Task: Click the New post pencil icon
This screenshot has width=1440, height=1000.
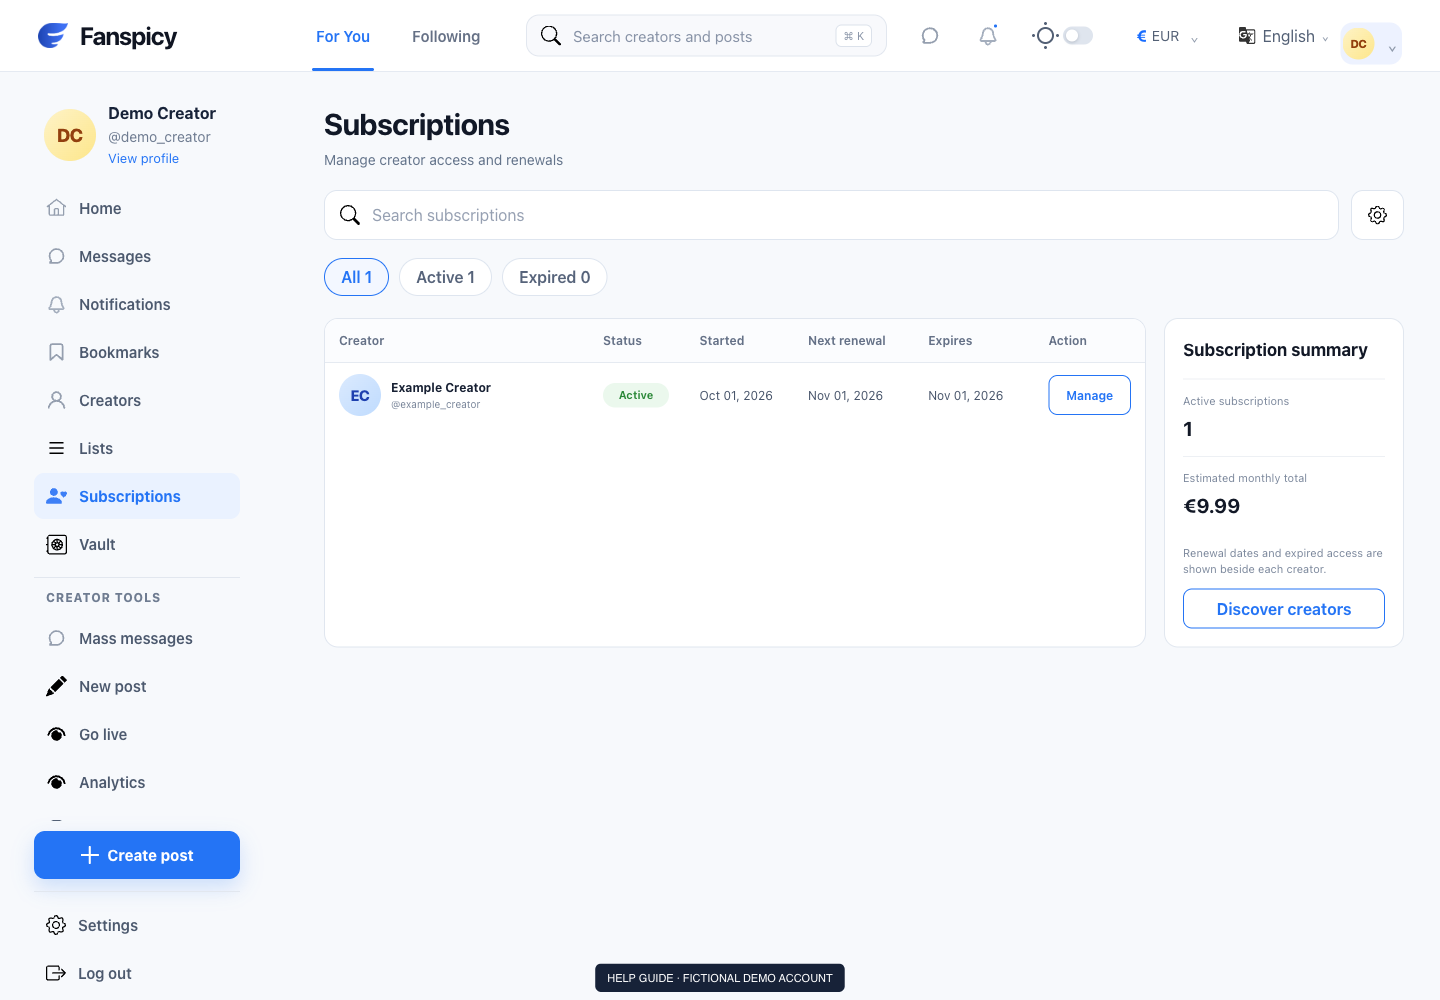Action: pyautogui.click(x=57, y=686)
